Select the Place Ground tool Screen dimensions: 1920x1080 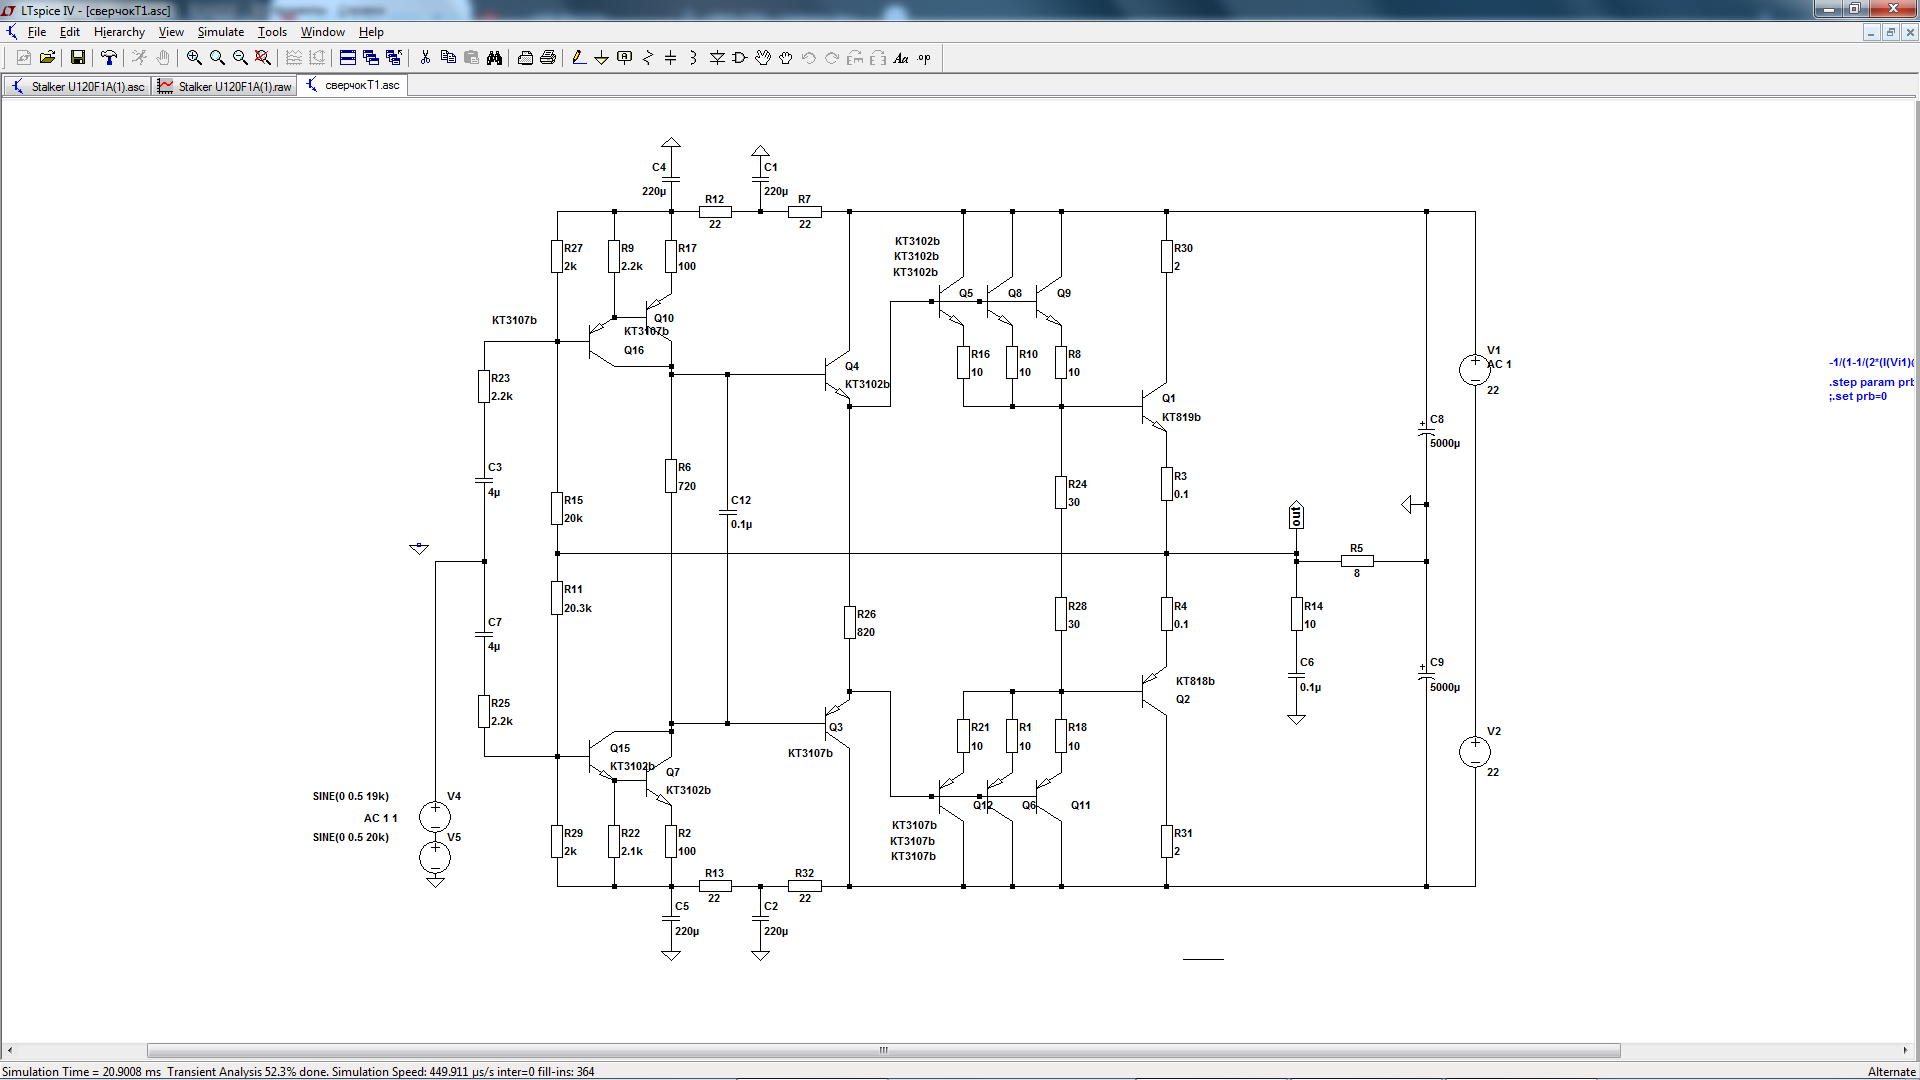point(601,58)
